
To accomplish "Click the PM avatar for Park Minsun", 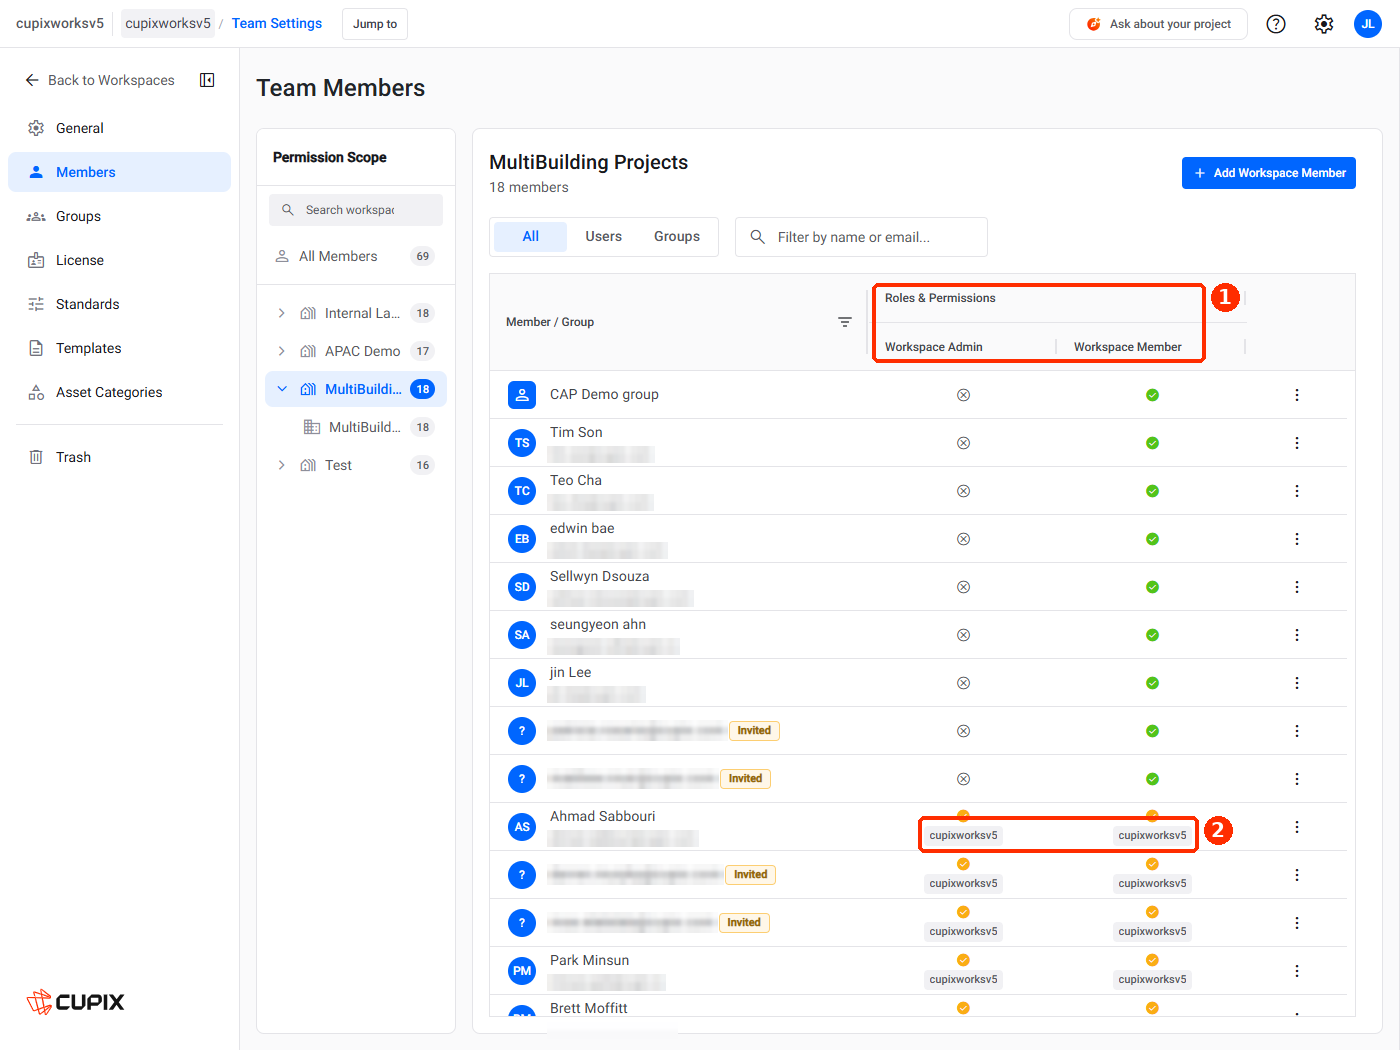I will pyautogui.click(x=522, y=971).
